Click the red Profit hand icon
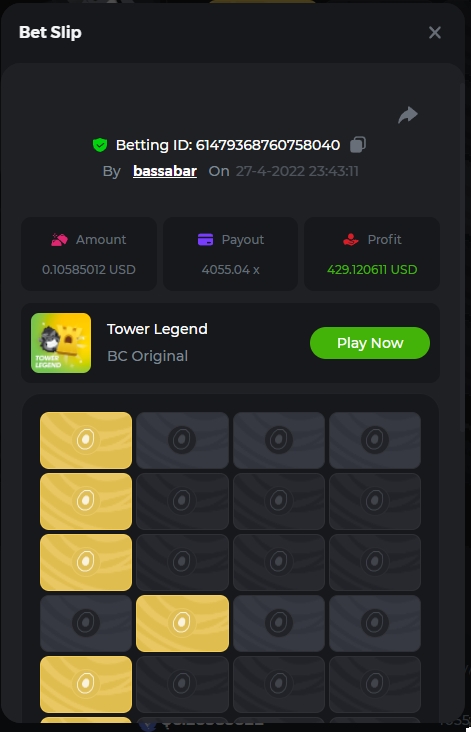471x732 pixels. pyautogui.click(x=351, y=239)
